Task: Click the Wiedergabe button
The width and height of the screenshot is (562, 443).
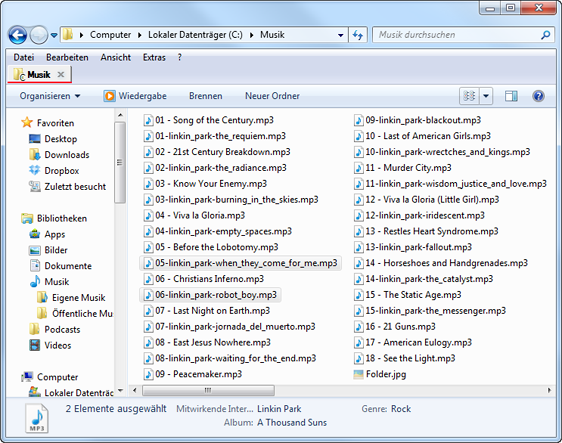Action: [x=135, y=96]
